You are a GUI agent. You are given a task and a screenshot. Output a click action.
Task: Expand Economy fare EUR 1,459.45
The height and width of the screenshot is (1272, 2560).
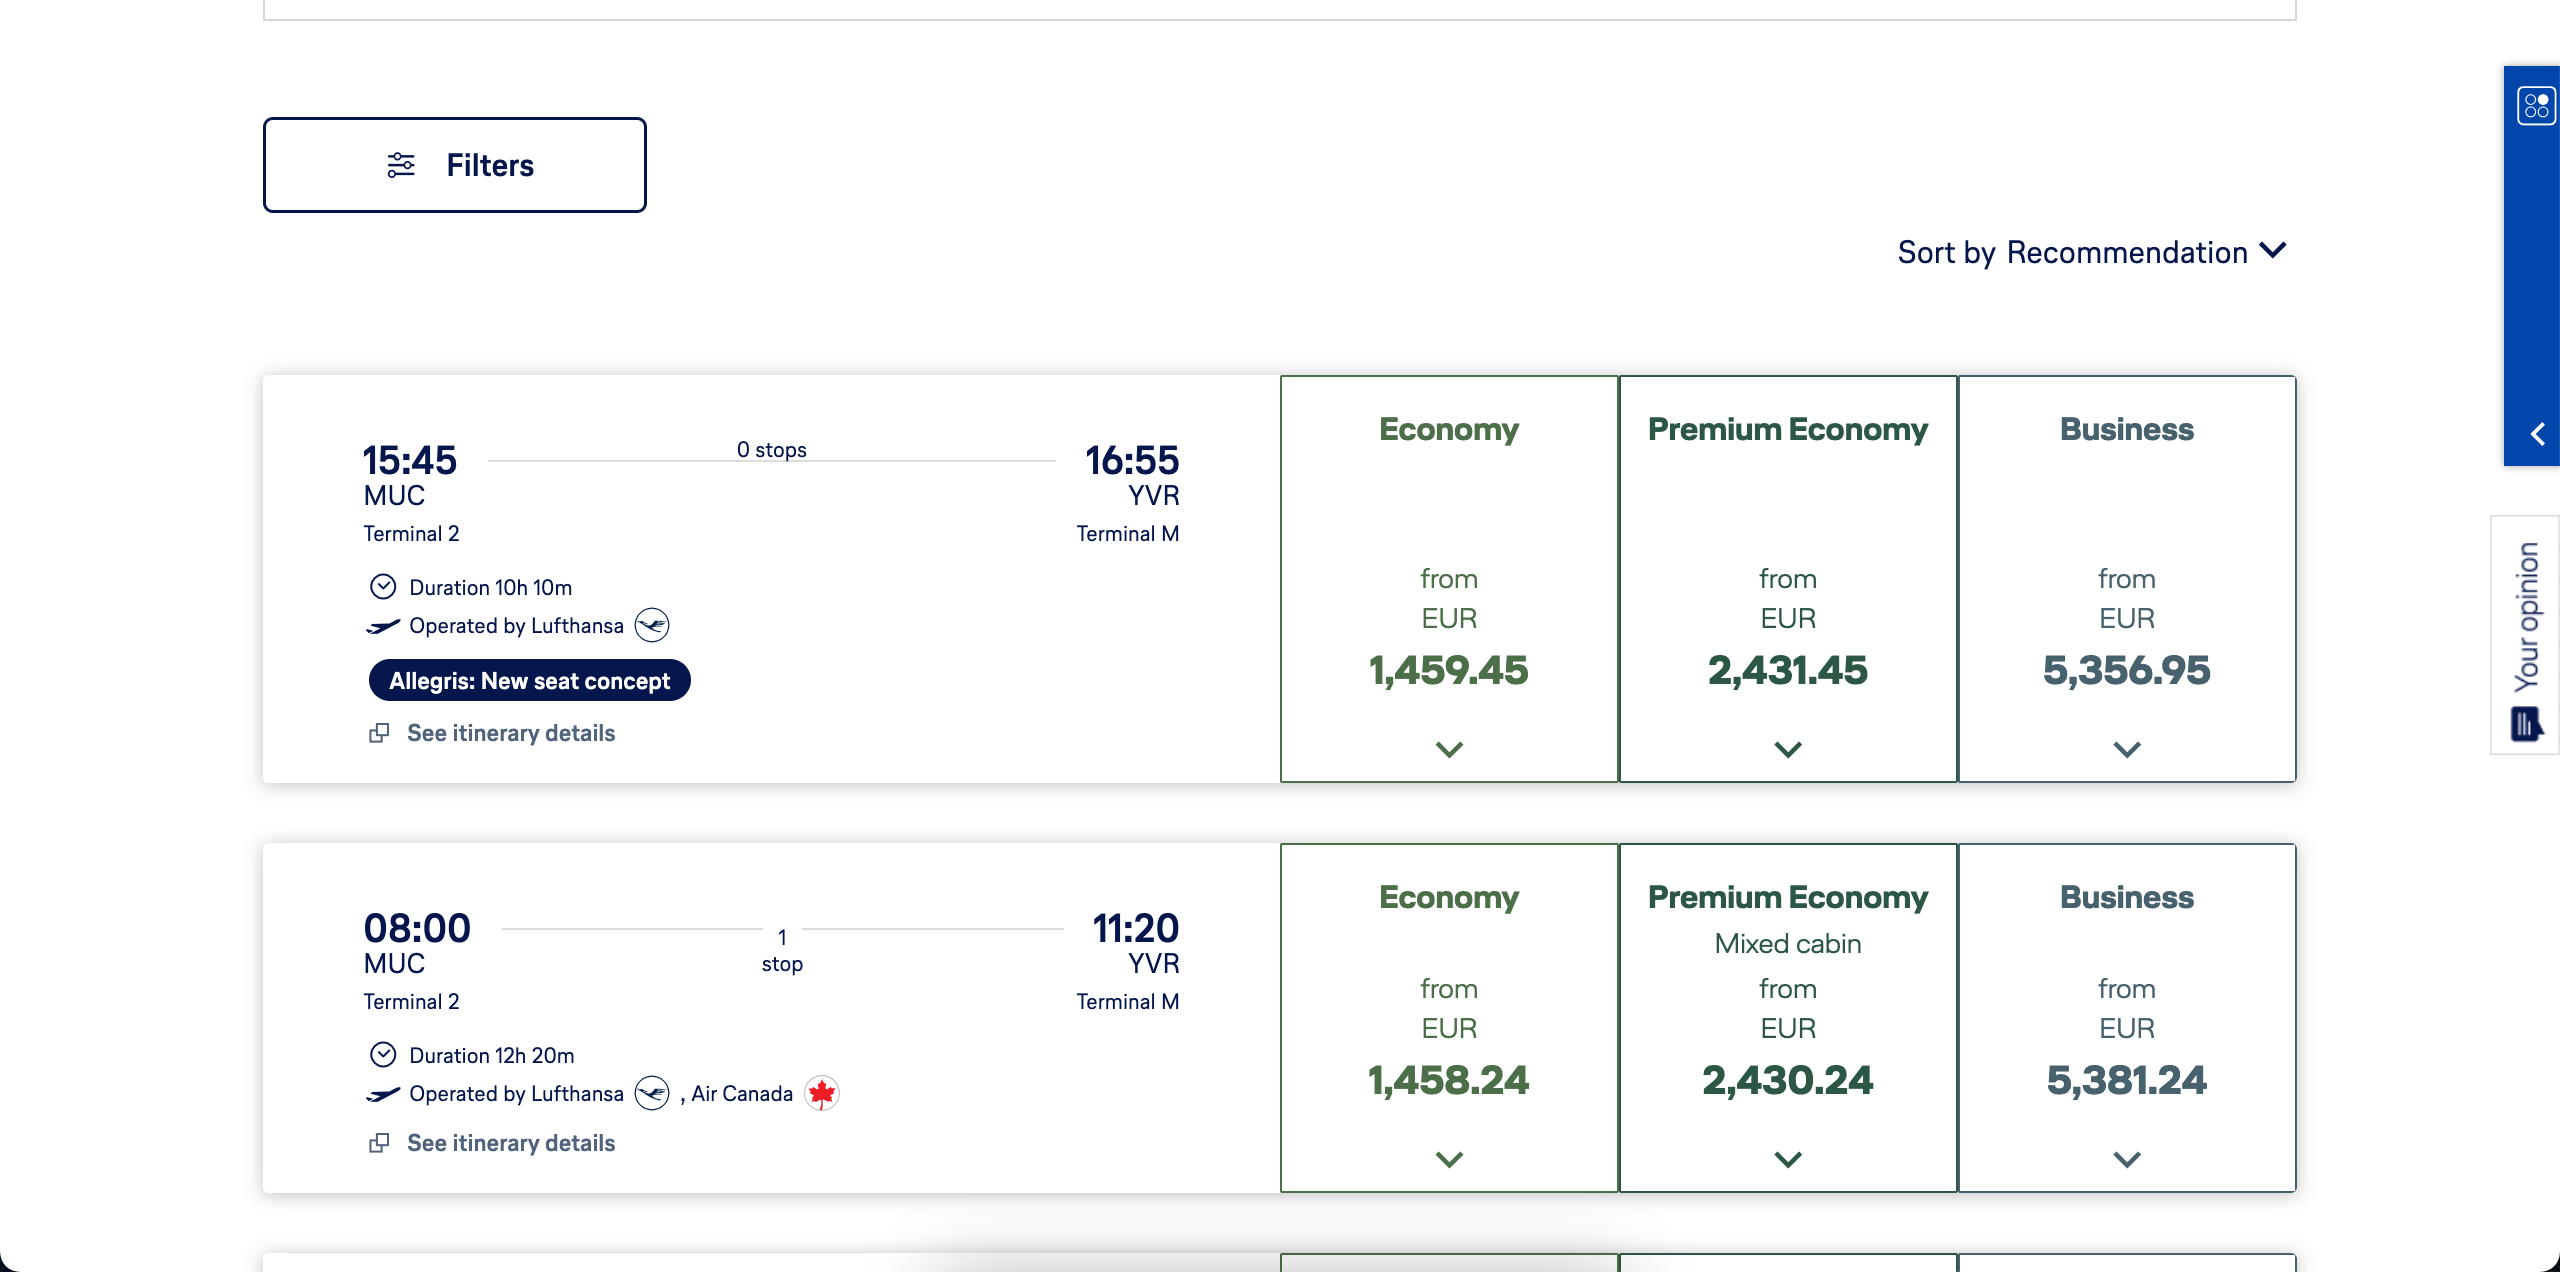pyautogui.click(x=1449, y=749)
